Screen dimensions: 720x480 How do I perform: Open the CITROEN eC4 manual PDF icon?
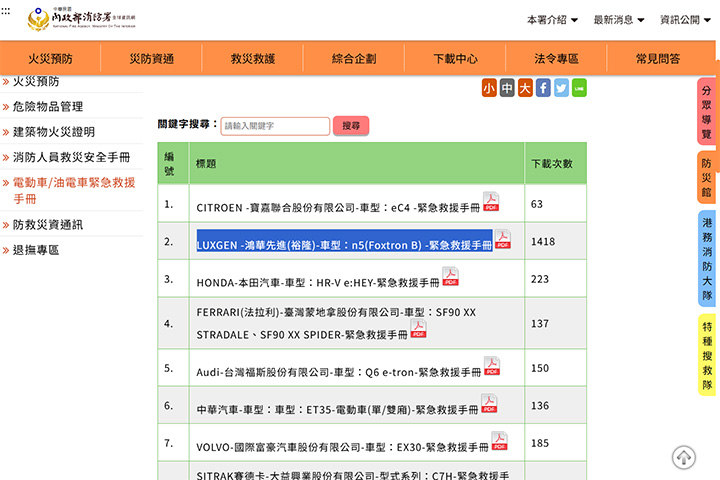[x=491, y=202]
